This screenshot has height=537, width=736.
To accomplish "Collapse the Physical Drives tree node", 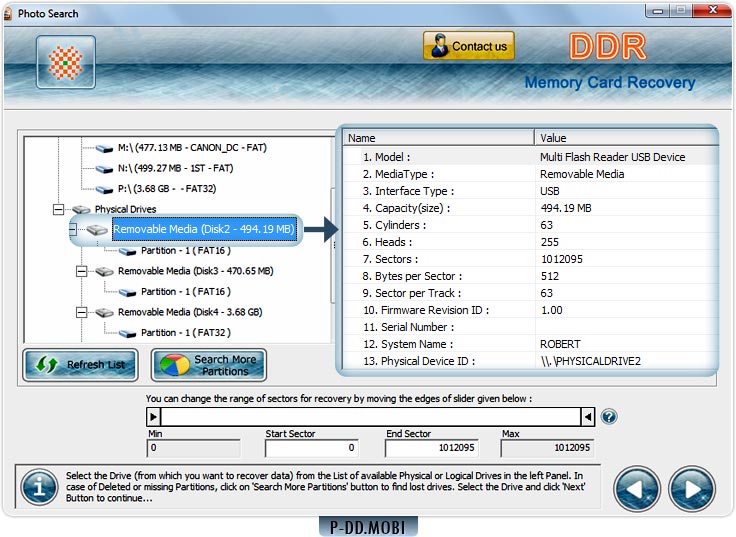I will (x=58, y=209).
